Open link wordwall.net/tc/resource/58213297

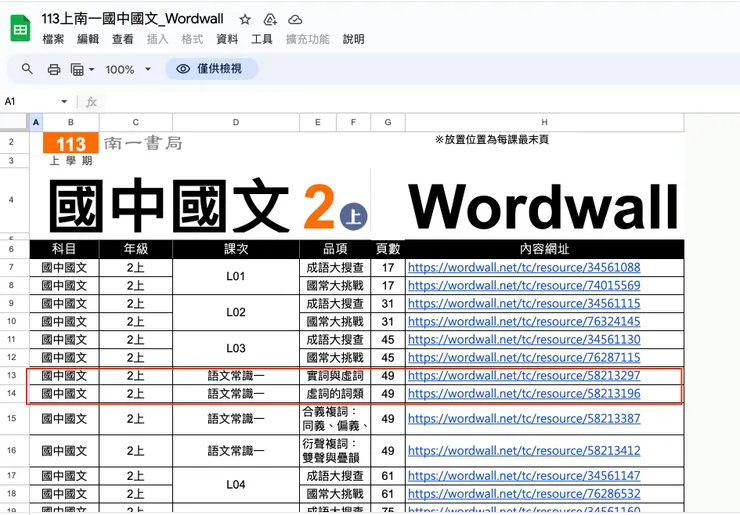pos(524,375)
